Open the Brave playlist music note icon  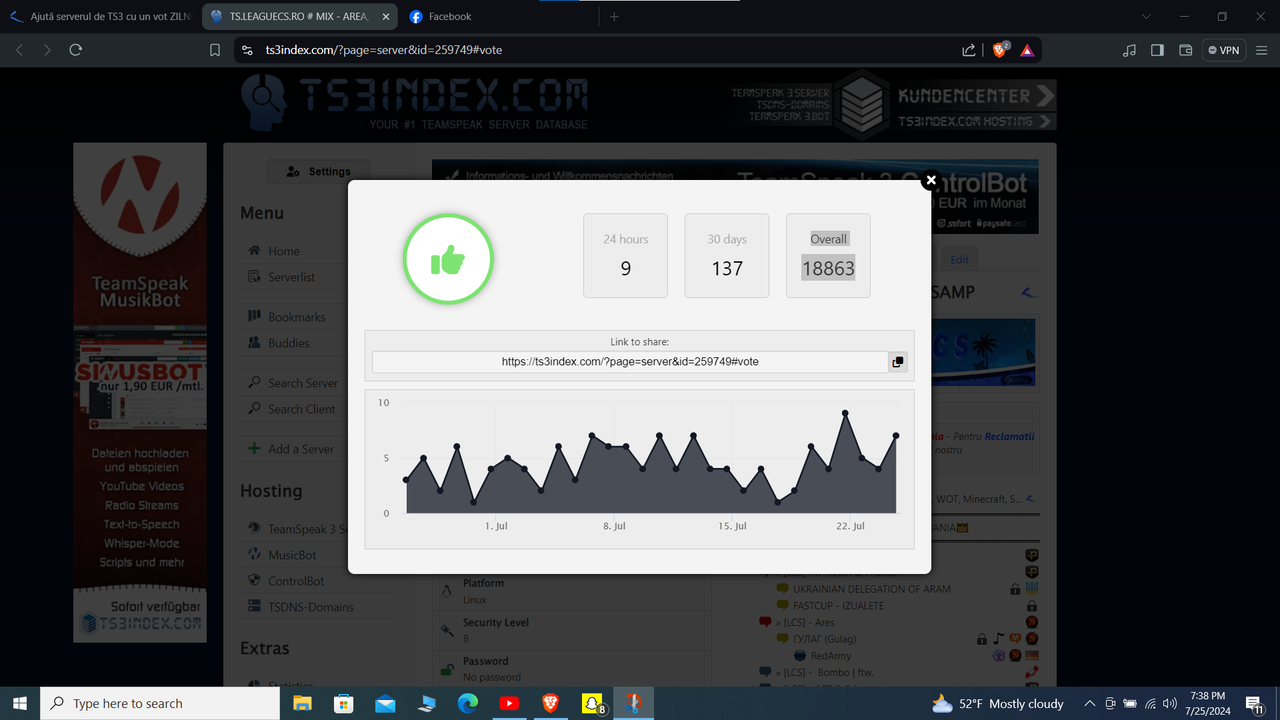[1130, 50]
